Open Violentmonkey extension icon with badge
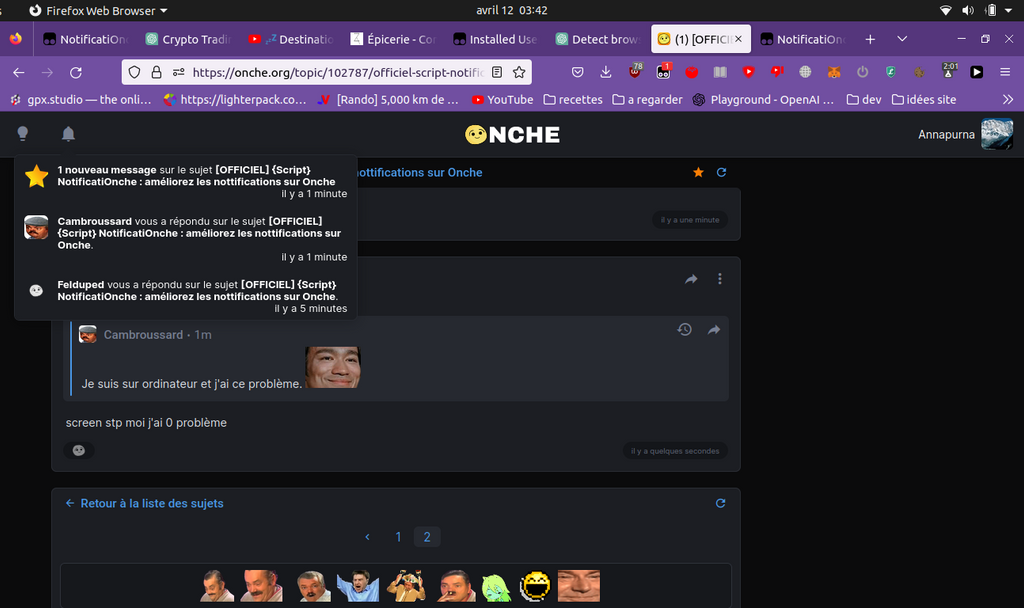This screenshot has height=608, width=1024. 664,71
